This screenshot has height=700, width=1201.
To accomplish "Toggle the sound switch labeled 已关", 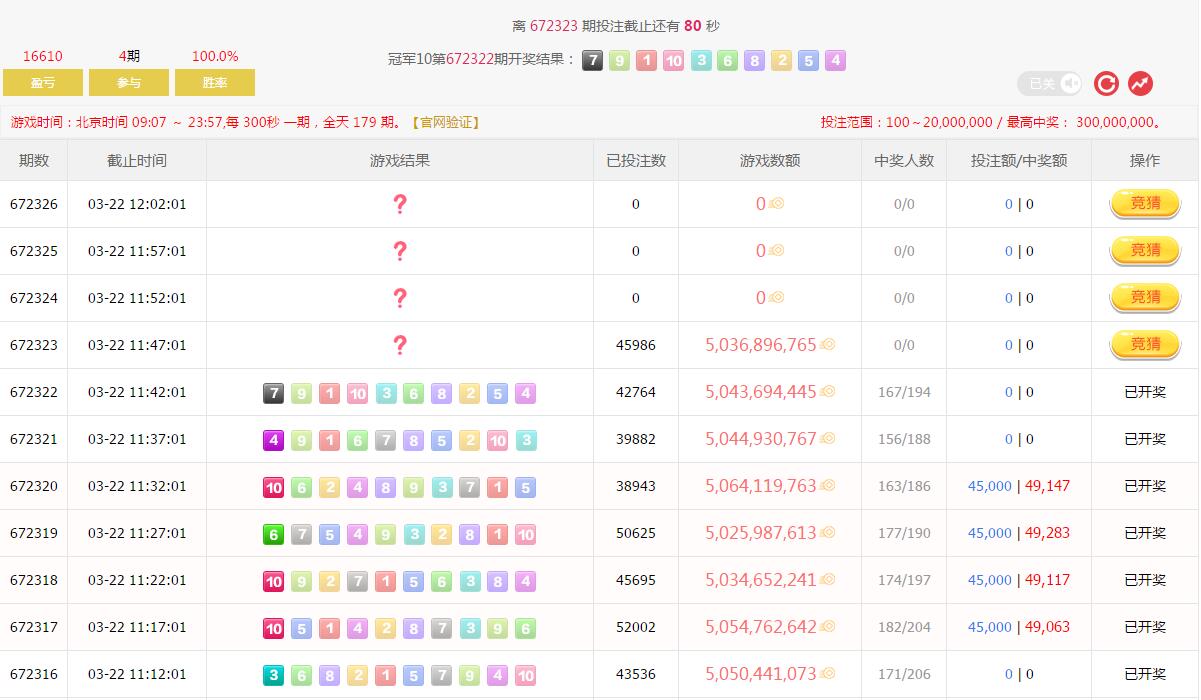I will click(x=1050, y=83).
